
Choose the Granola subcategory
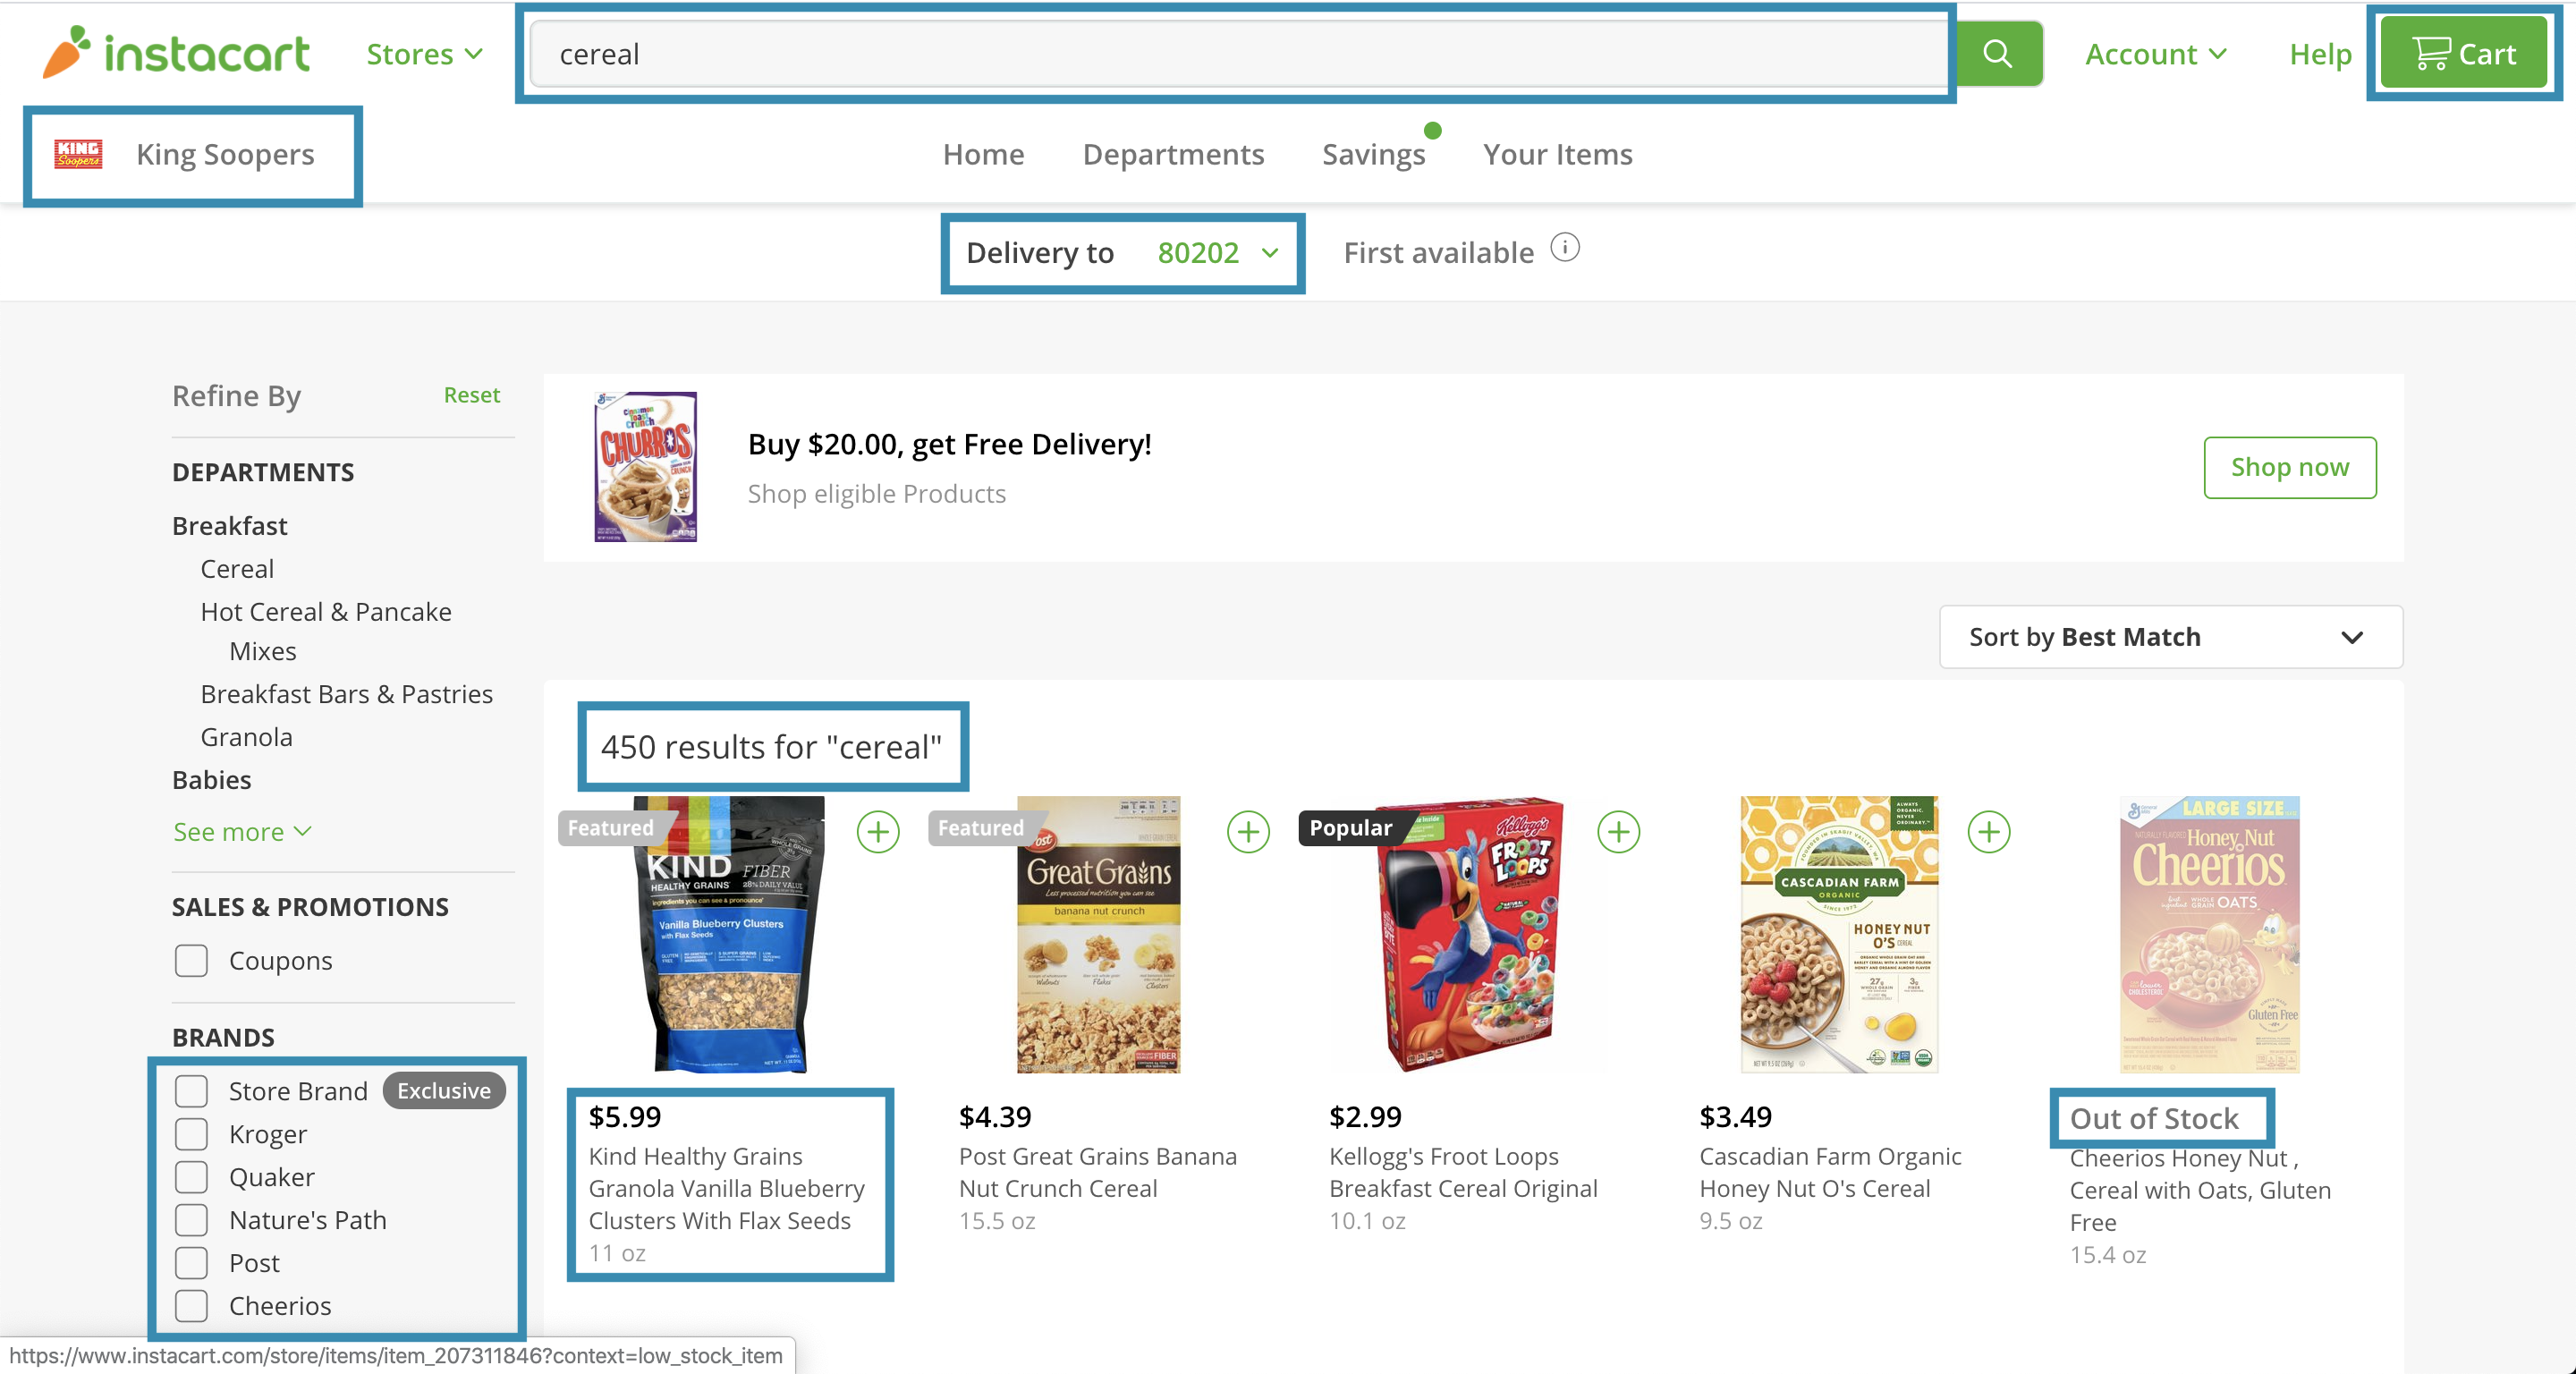click(x=246, y=737)
